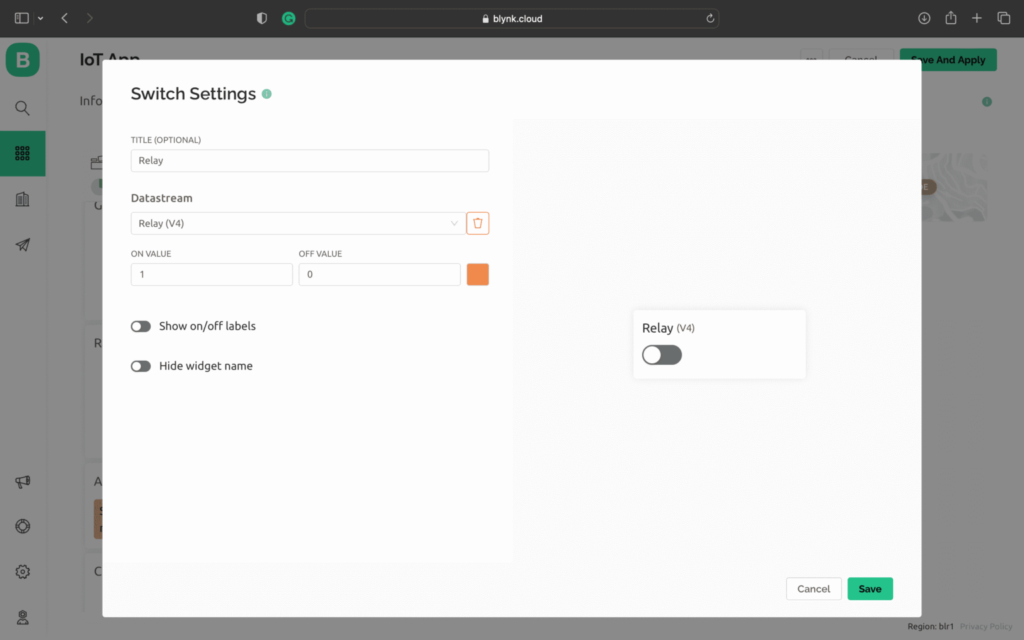Viewport: 1024px width, 640px height.
Task: Enable Show on/off labels toggle
Action: point(141,326)
